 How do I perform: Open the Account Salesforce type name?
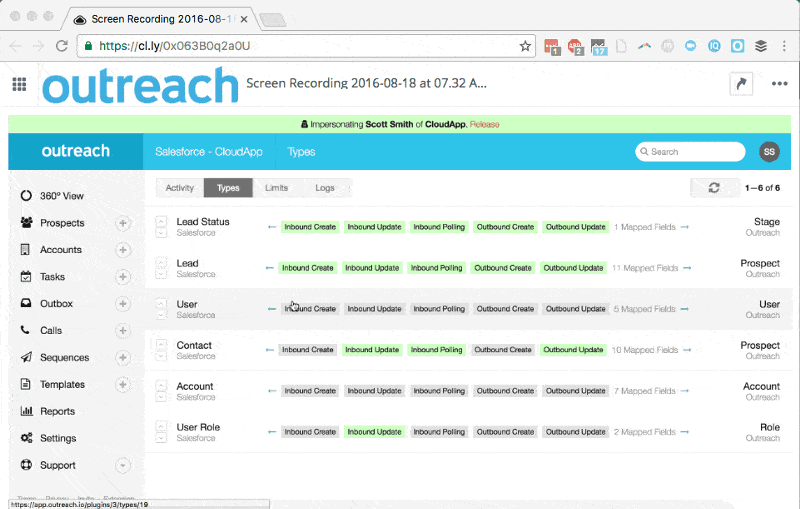195,386
